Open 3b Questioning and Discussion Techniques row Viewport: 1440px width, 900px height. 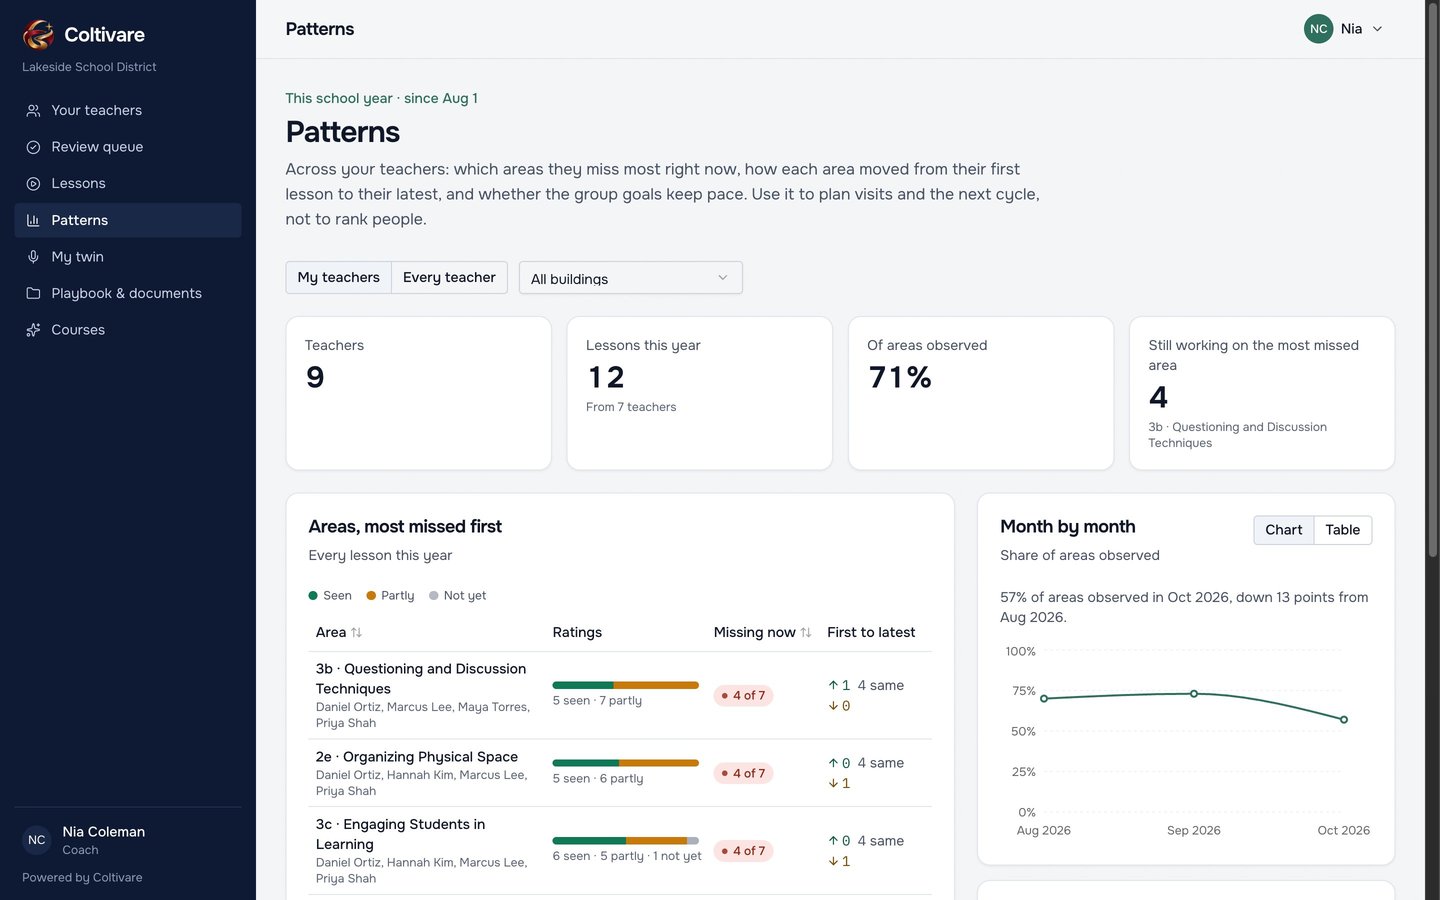[x=620, y=696]
